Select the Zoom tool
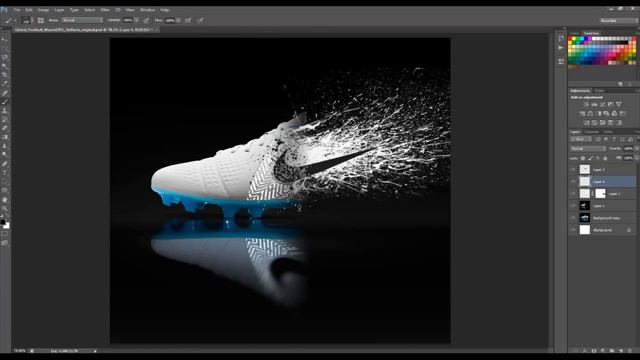640x360 pixels. (x=5, y=208)
